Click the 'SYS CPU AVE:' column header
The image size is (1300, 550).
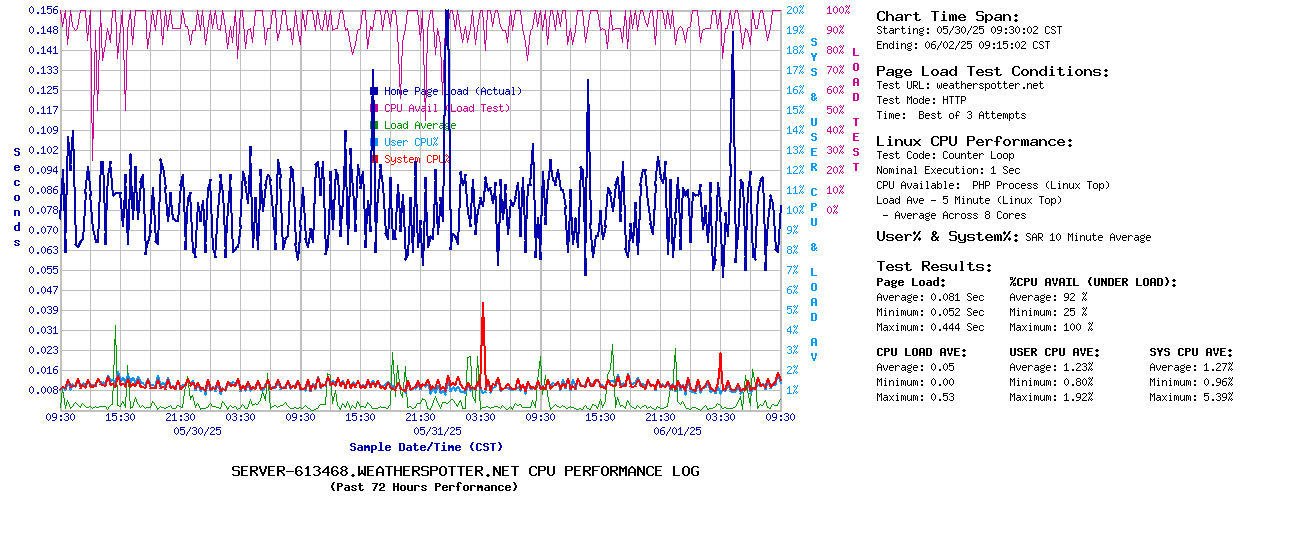click(1191, 352)
